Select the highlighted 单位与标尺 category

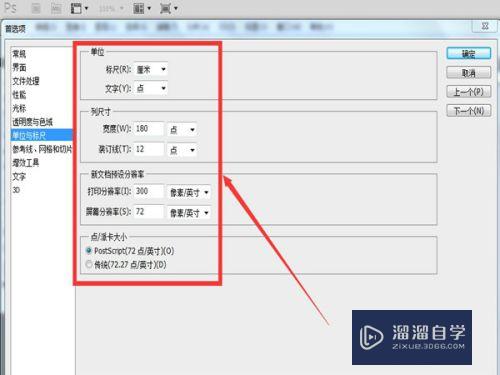pos(41,135)
